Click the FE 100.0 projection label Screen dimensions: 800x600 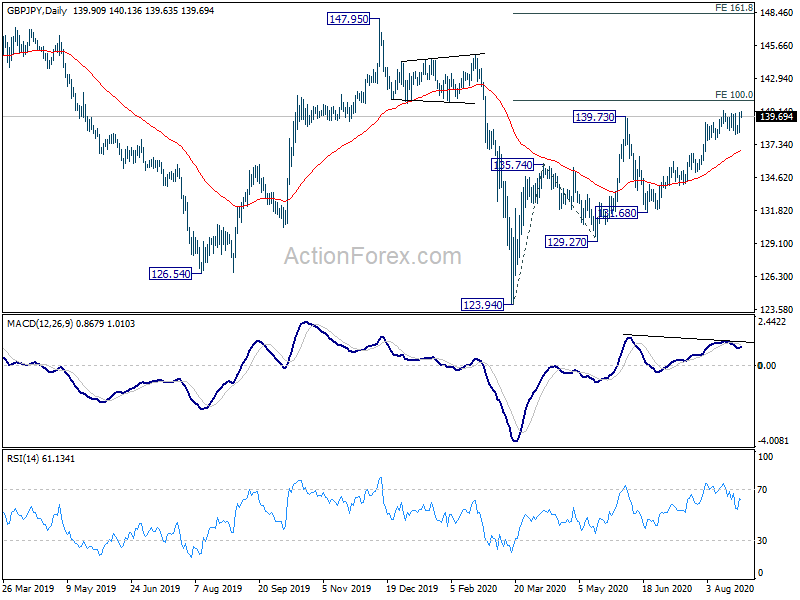734,94
